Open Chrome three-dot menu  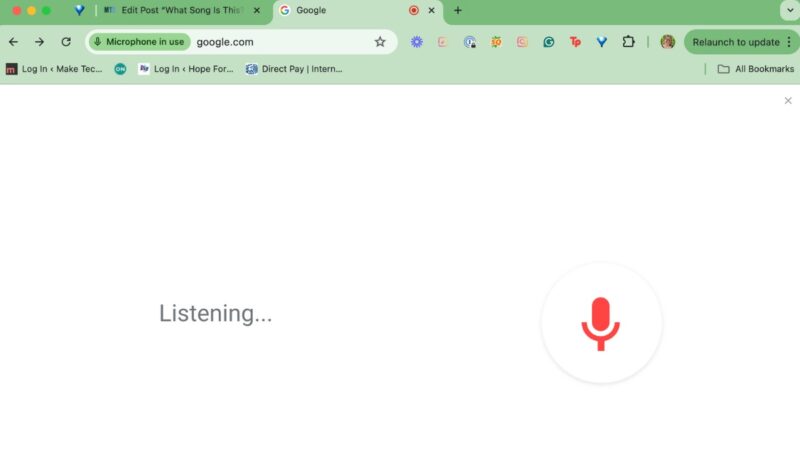(789, 42)
